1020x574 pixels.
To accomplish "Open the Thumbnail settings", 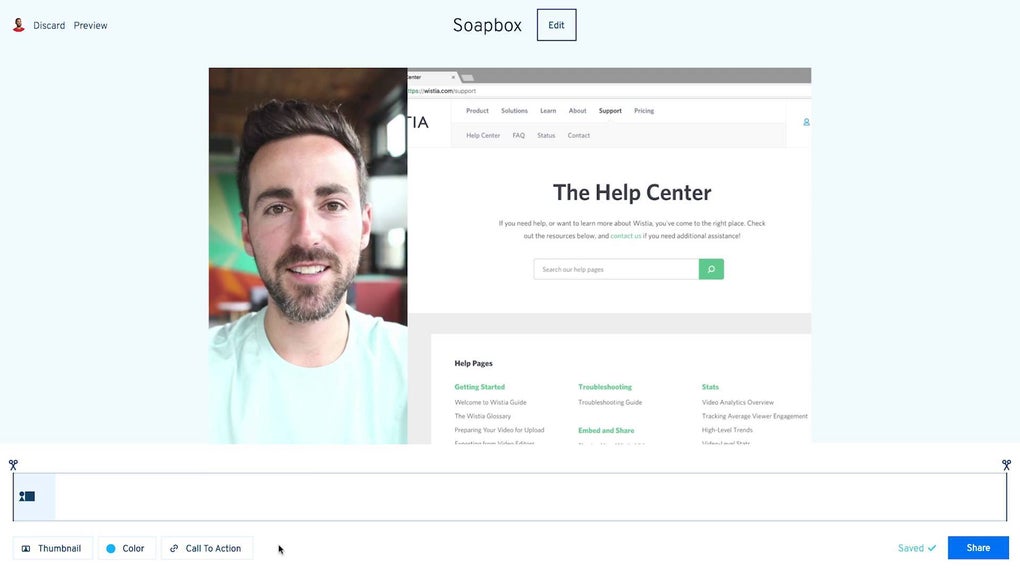I will [x=53, y=549].
